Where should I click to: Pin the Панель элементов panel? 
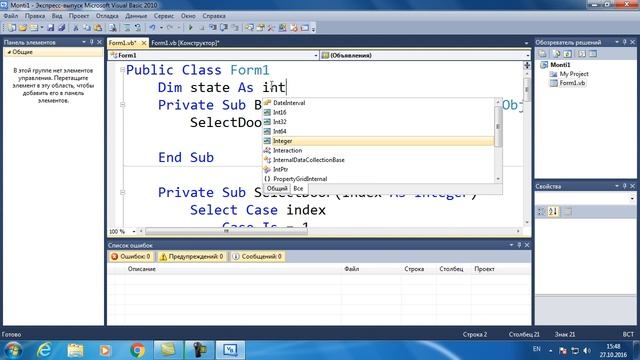click(92, 42)
